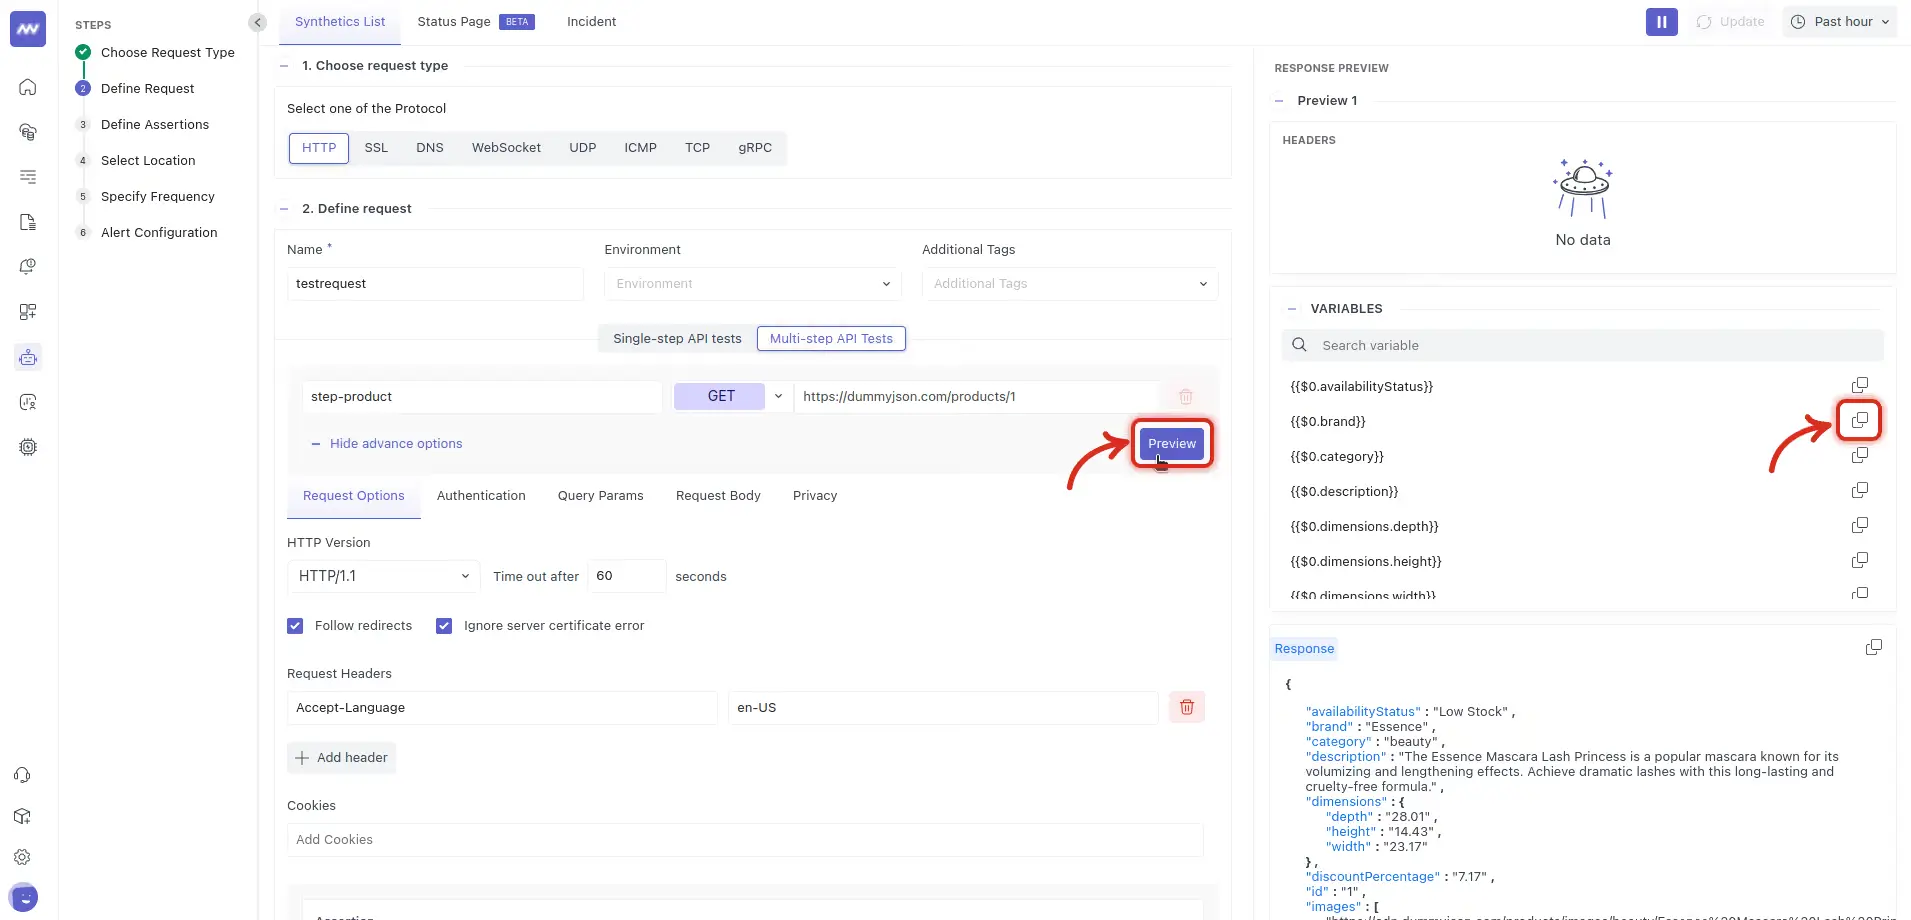Screen dimensions: 1911x920
Task: Collapse the steps sidebar arrow
Action: [258, 22]
